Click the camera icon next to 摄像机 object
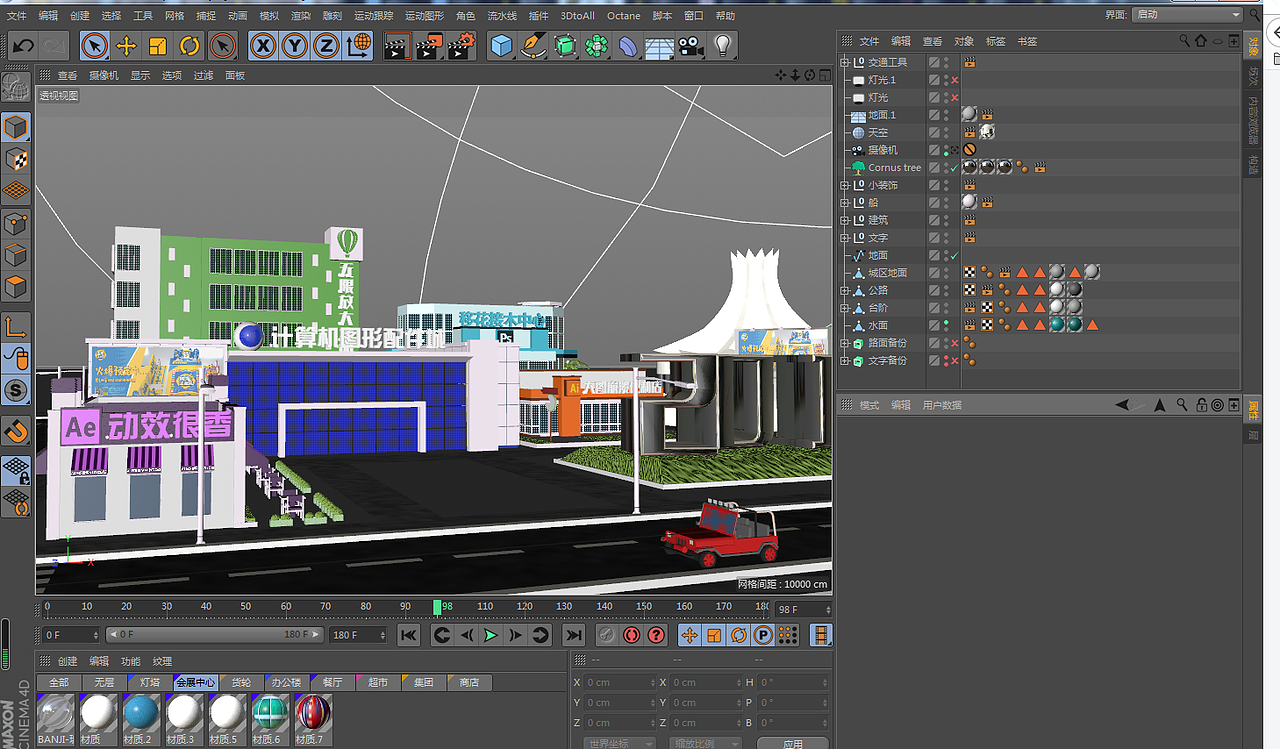 [856, 150]
